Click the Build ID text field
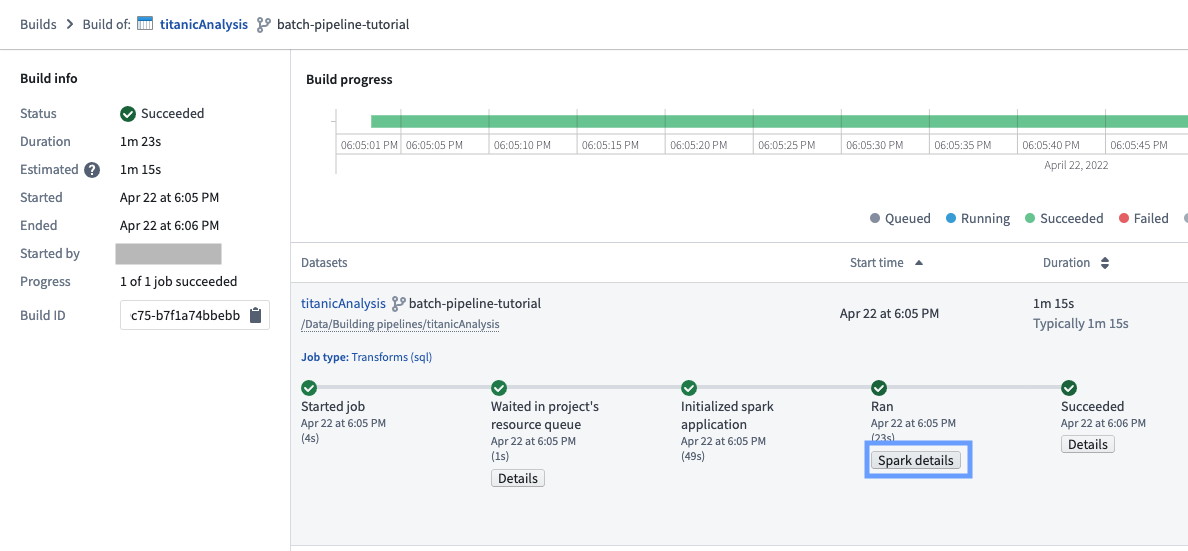The height and width of the screenshot is (551, 1188). (x=195, y=315)
